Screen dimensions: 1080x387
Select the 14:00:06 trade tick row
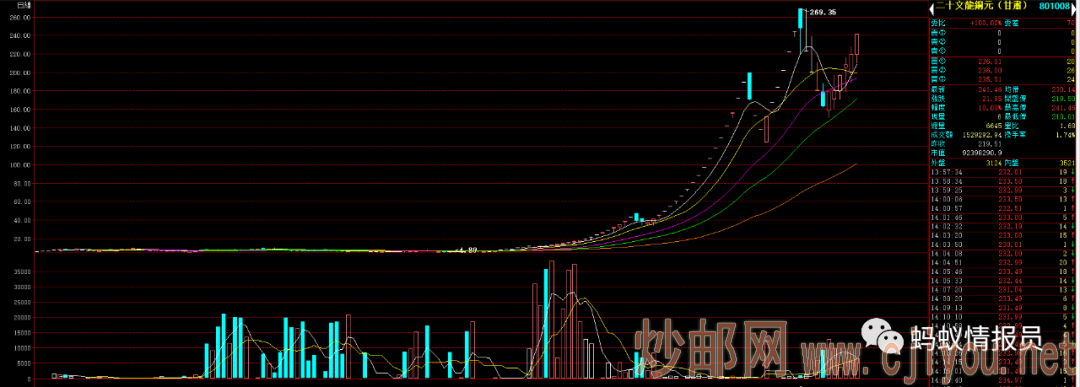1003,199
